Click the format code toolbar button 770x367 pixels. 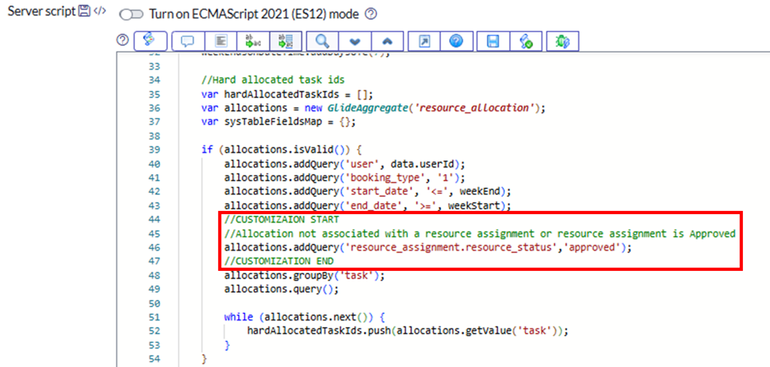(220, 41)
